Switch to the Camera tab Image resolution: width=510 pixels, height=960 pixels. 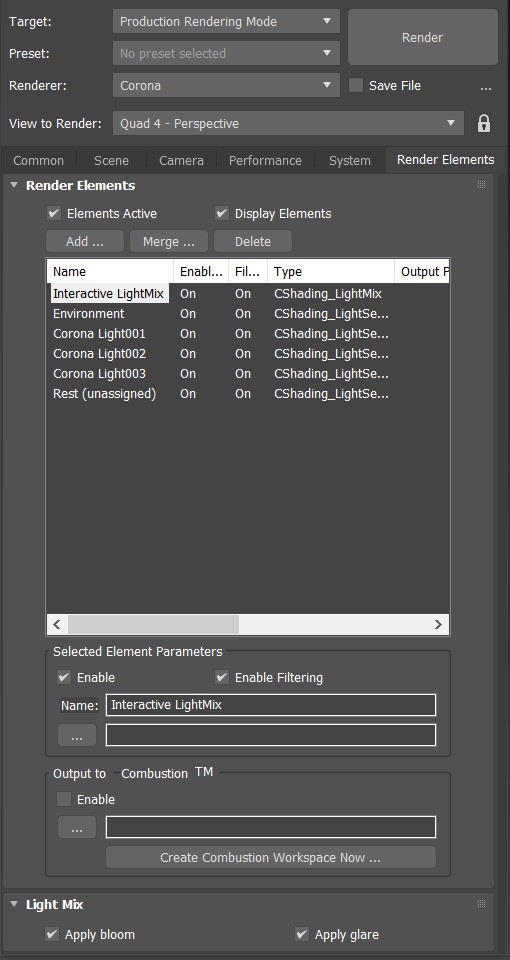click(x=181, y=160)
